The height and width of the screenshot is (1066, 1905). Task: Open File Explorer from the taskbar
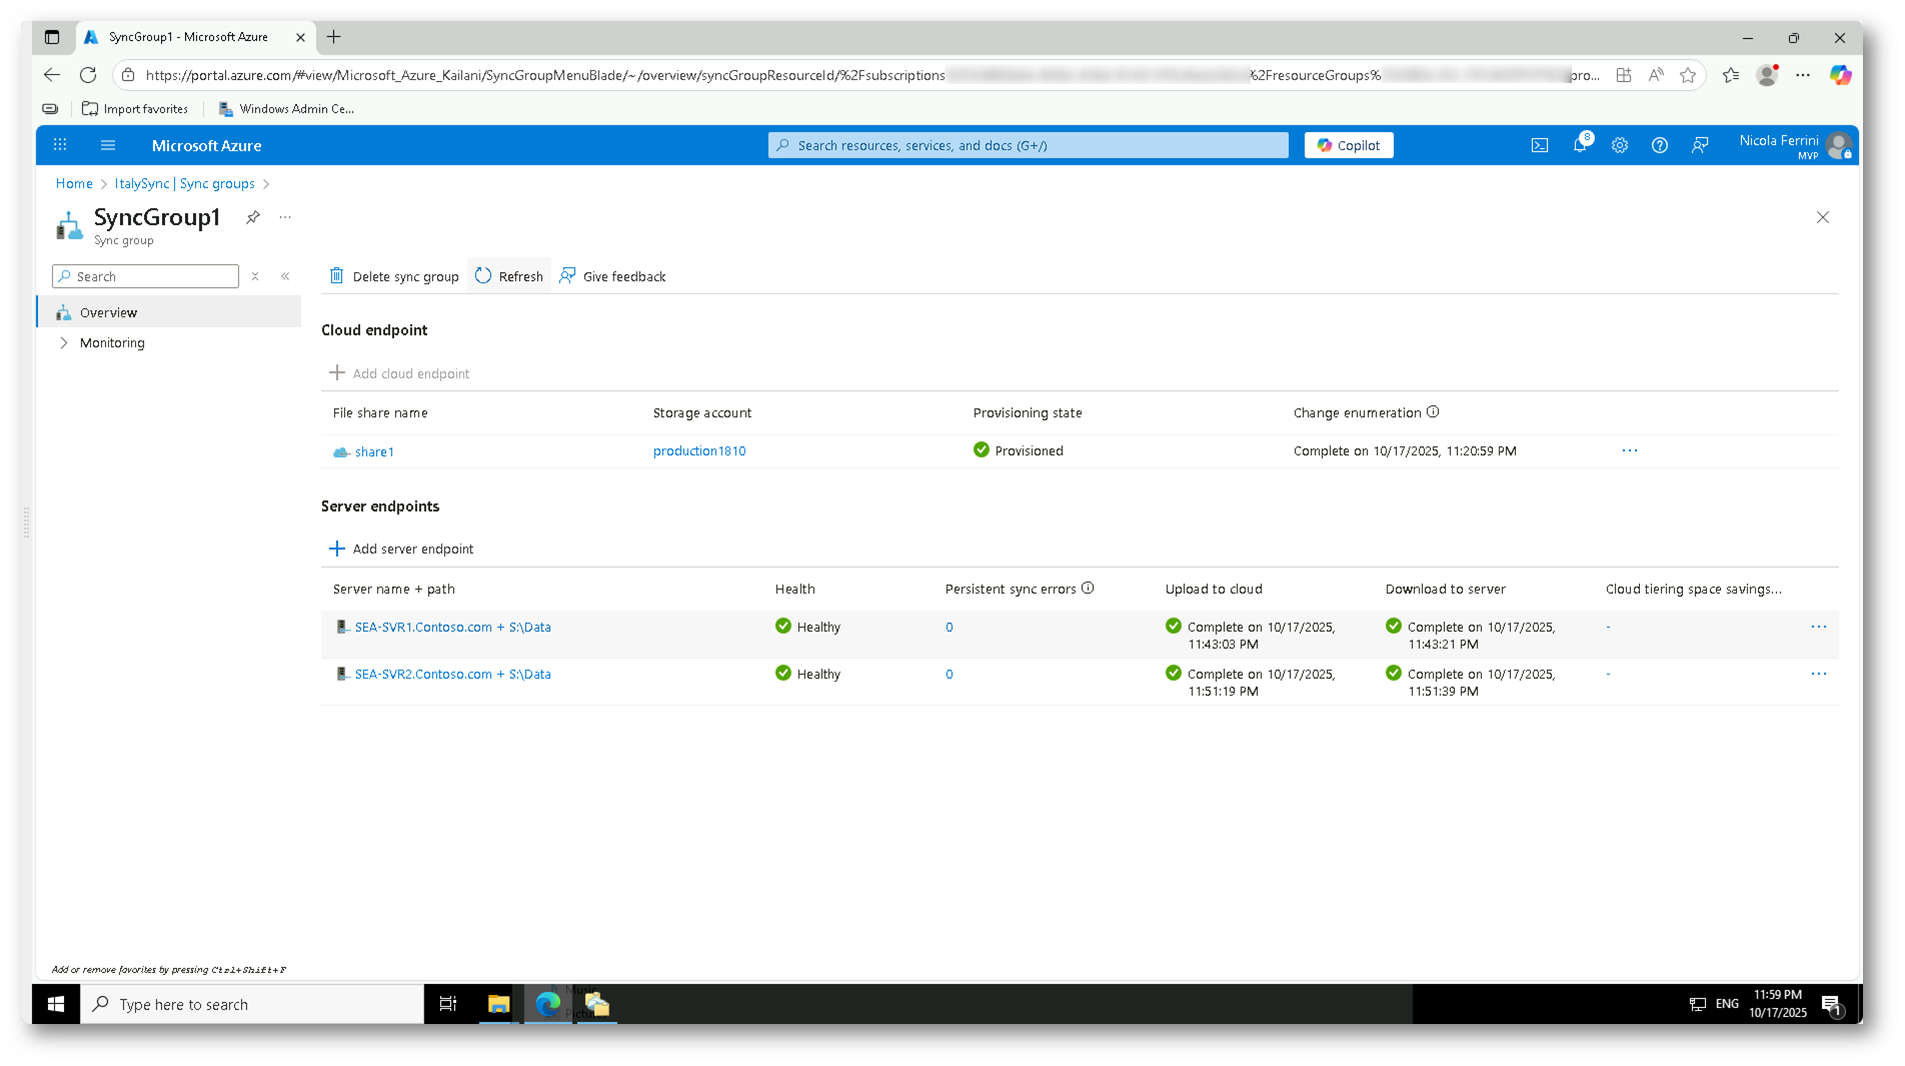tap(498, 1004)
